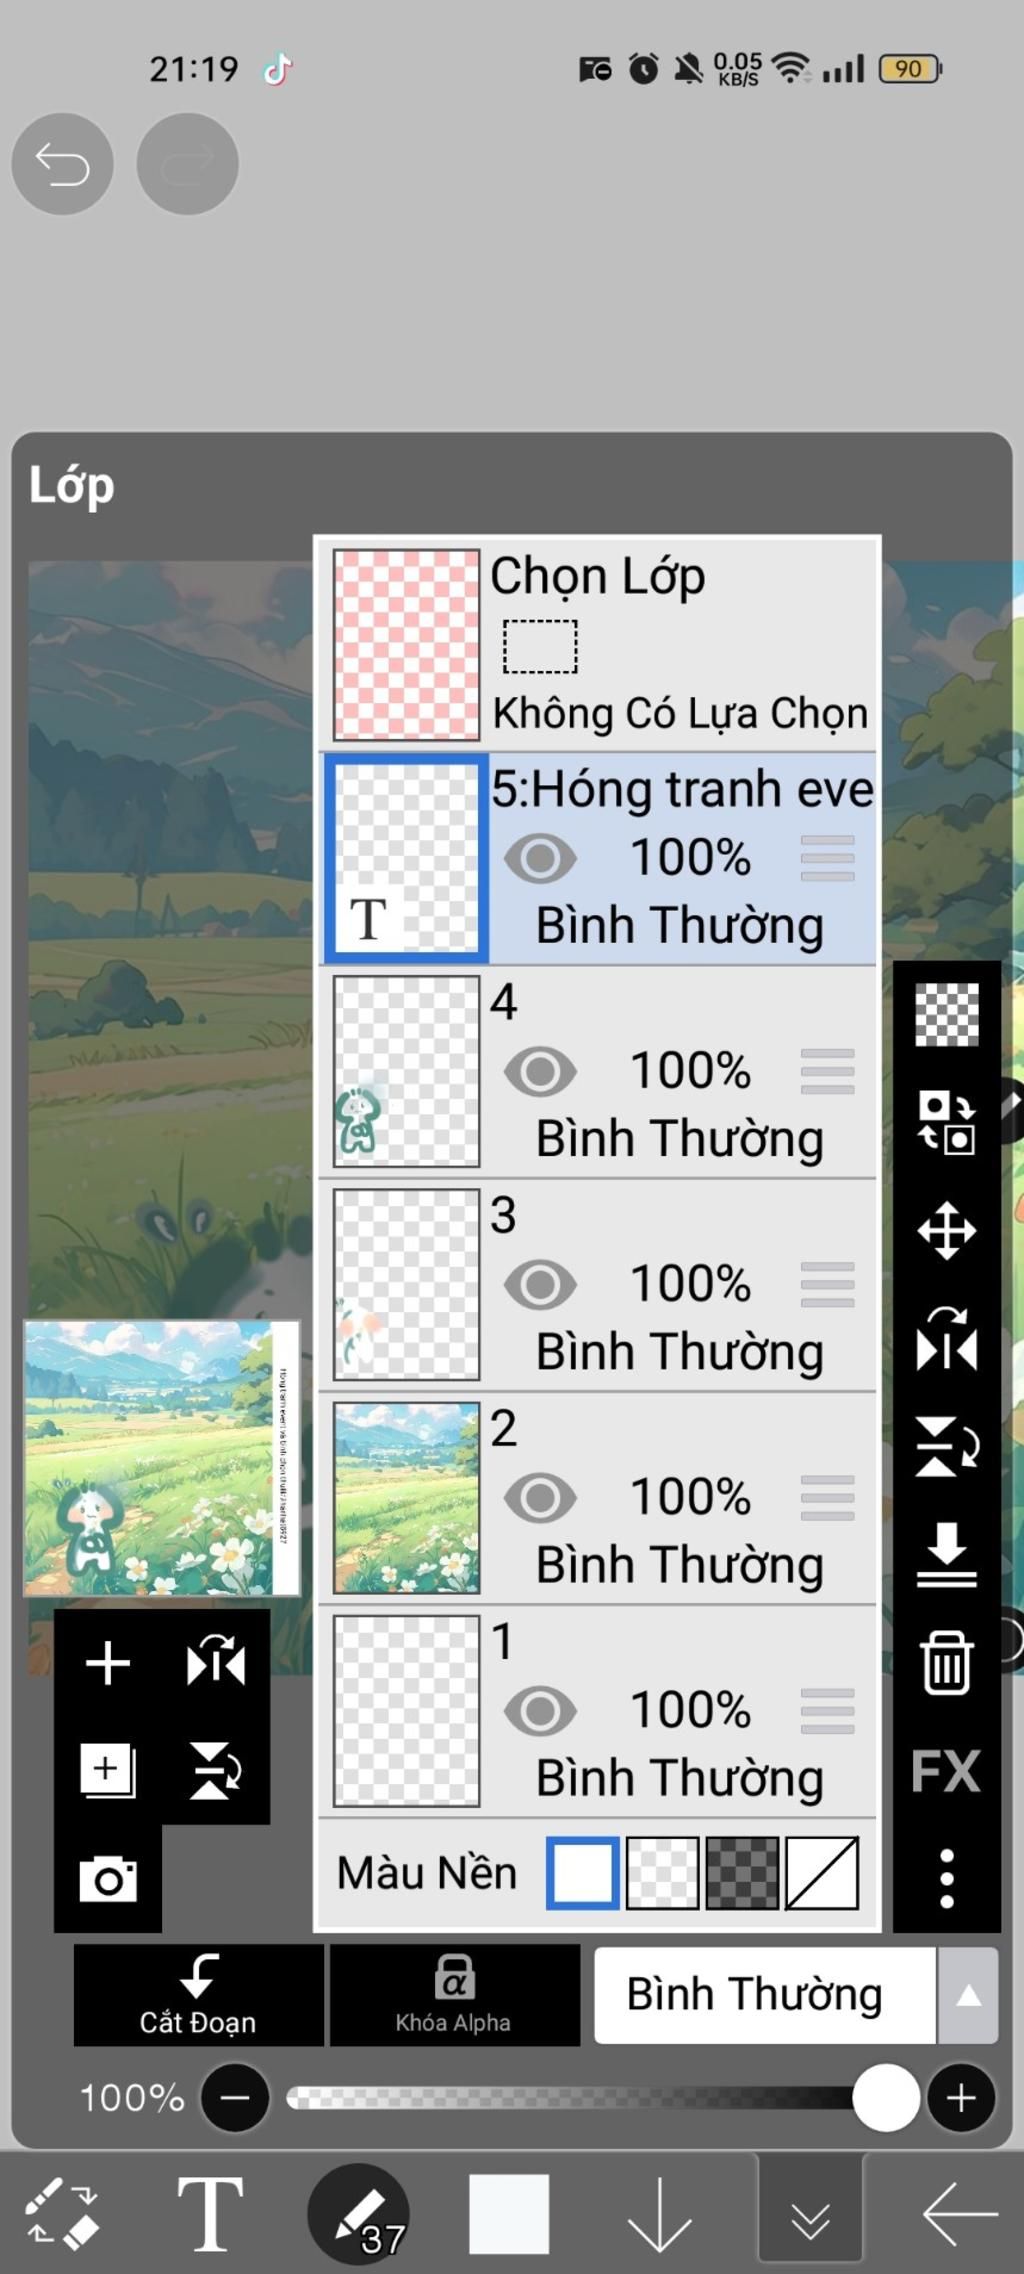Tap the Khóa Alpha lock button
The width and height of the screenshot is (1024, 2274).
(x=454, y=1995)
